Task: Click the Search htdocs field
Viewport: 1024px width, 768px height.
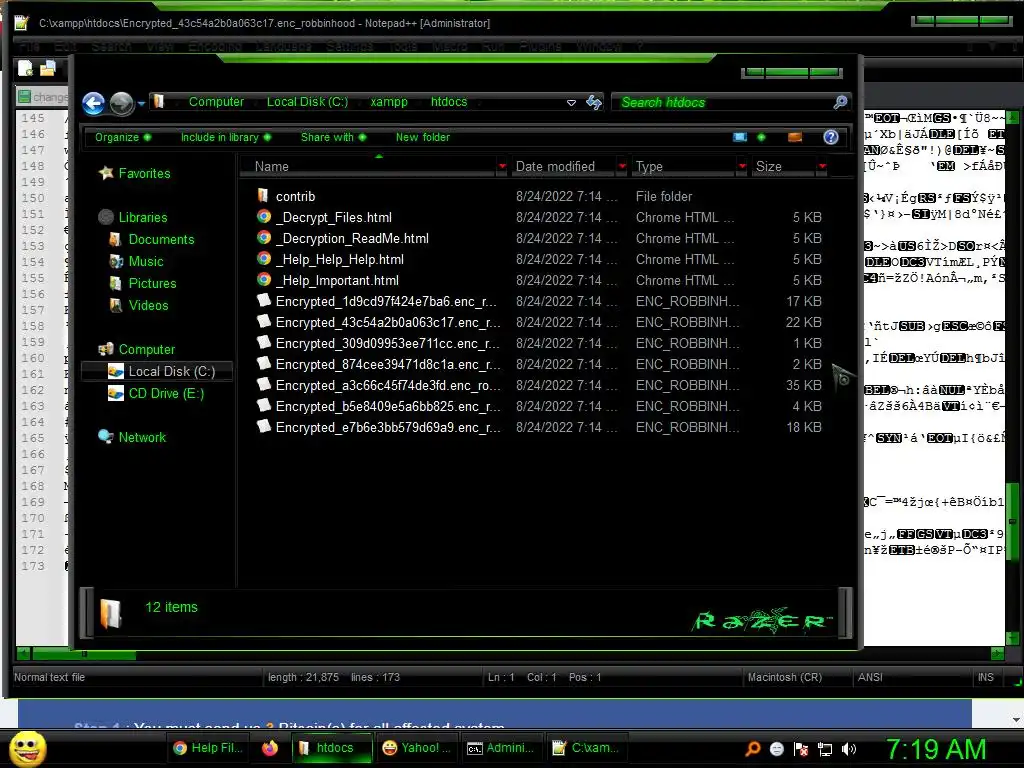Action: 722,103
